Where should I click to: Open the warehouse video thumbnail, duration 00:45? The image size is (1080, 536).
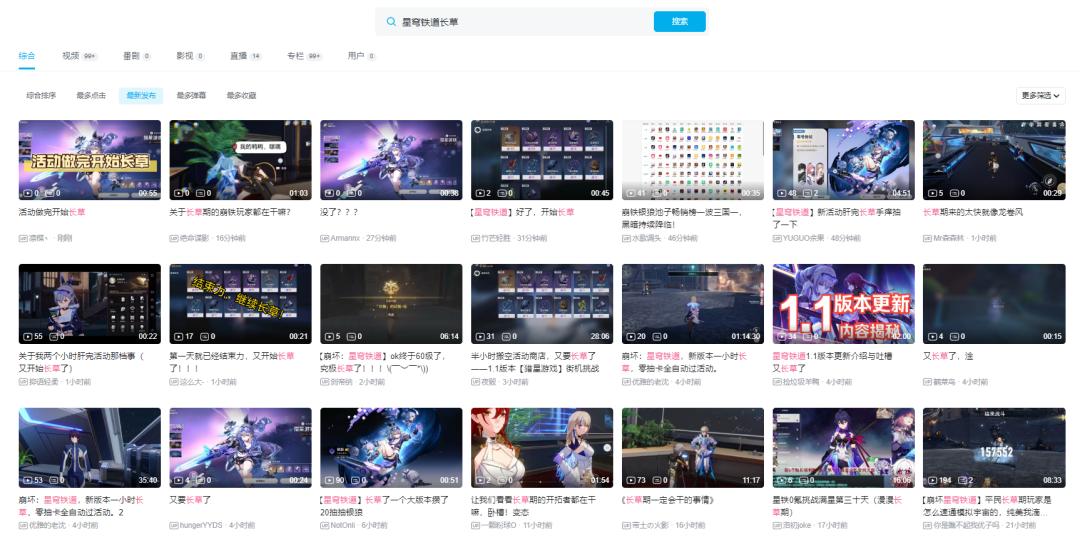pyautogui.click(x=542, y=160)
